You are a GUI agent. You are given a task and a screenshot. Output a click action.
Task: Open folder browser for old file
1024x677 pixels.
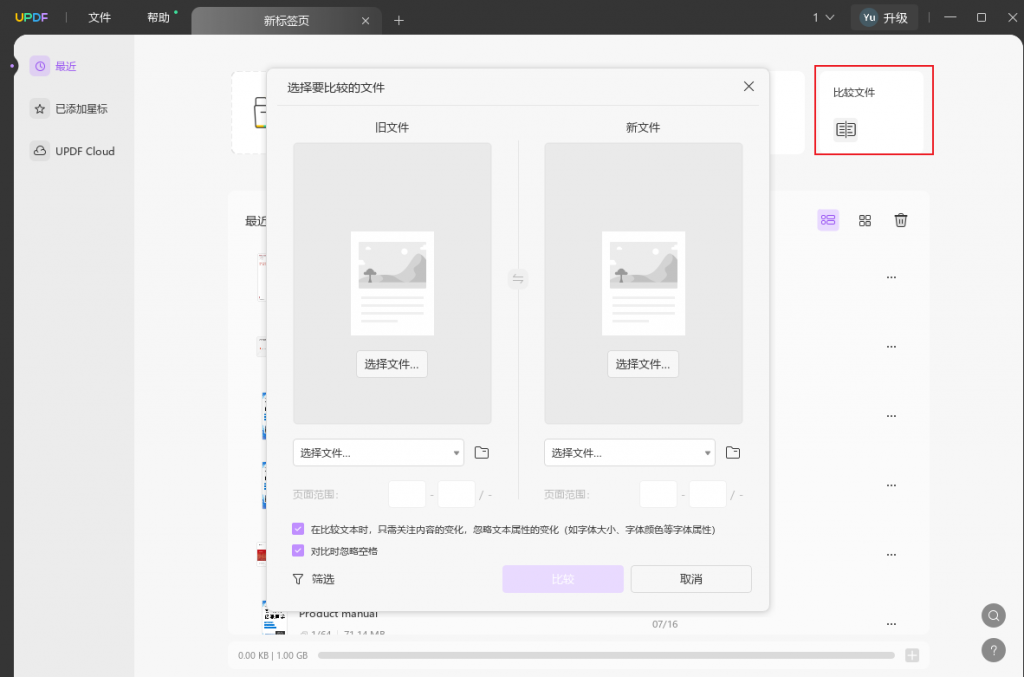[481, 452]
